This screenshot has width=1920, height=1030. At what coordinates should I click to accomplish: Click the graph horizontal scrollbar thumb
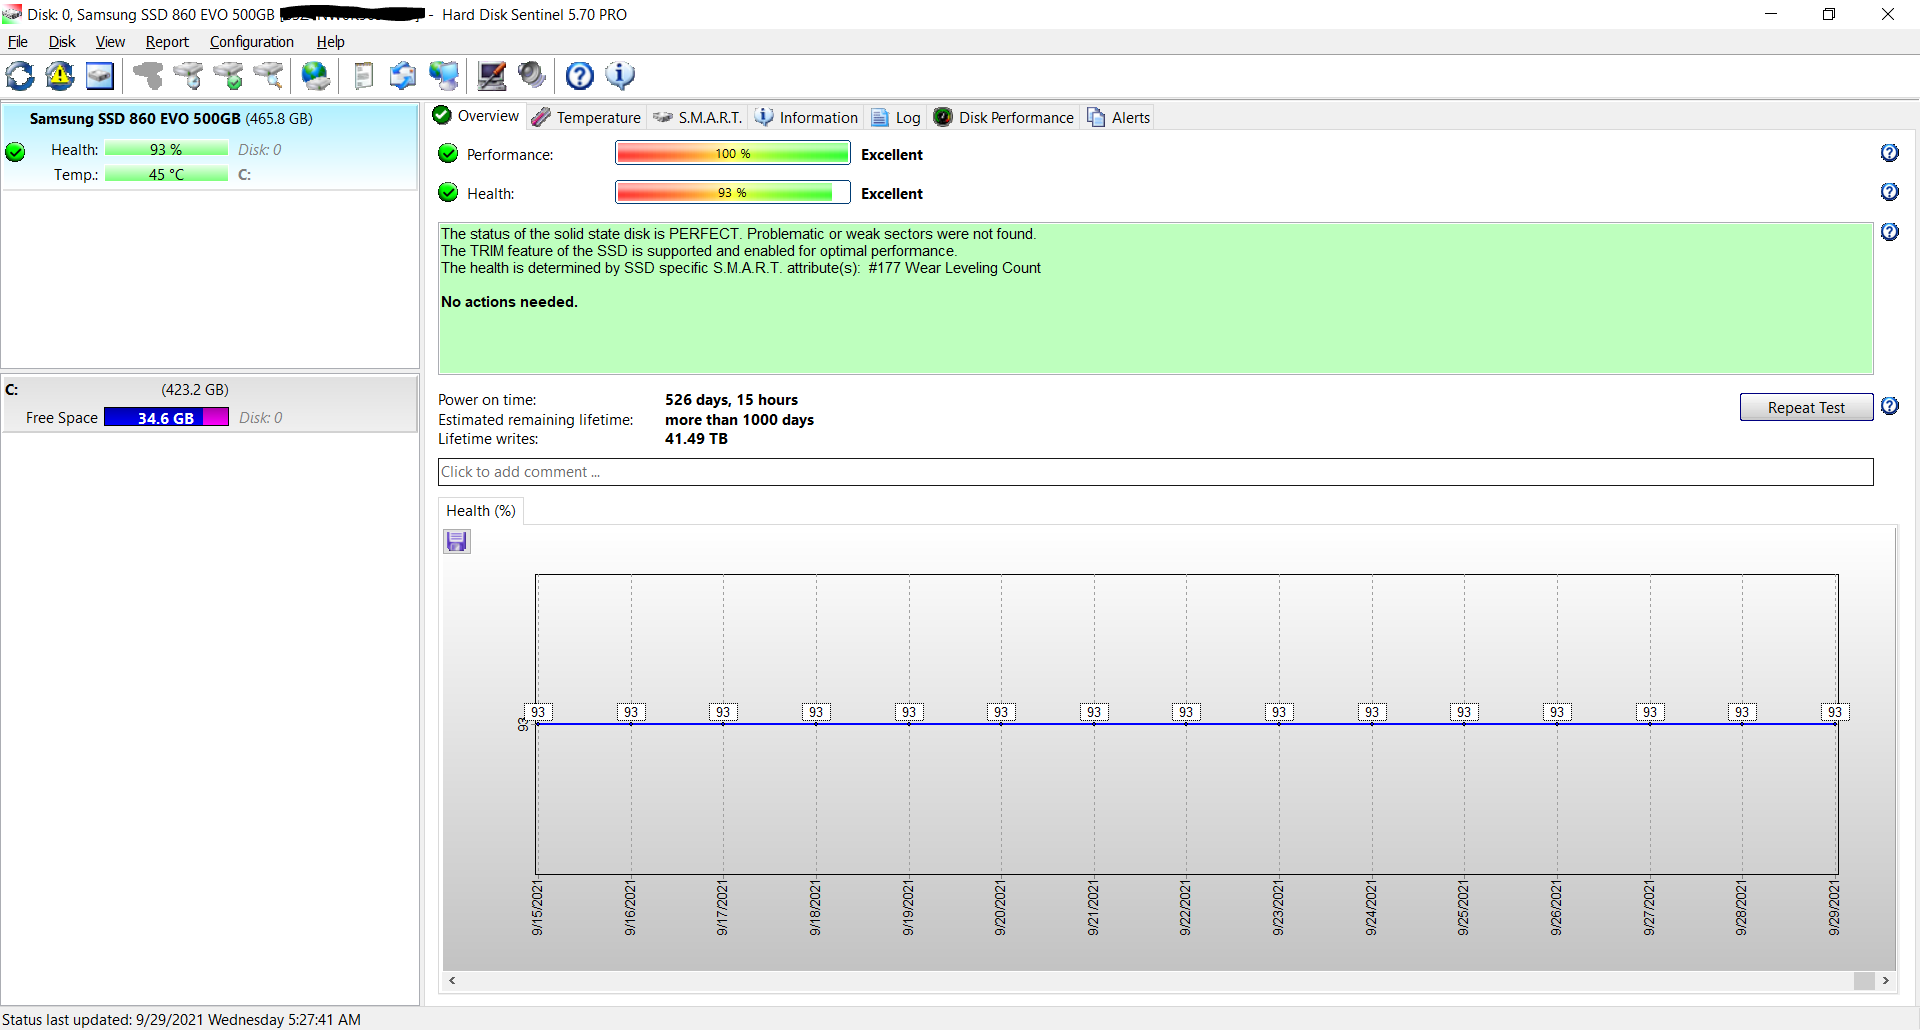[x=1864, y=981]
